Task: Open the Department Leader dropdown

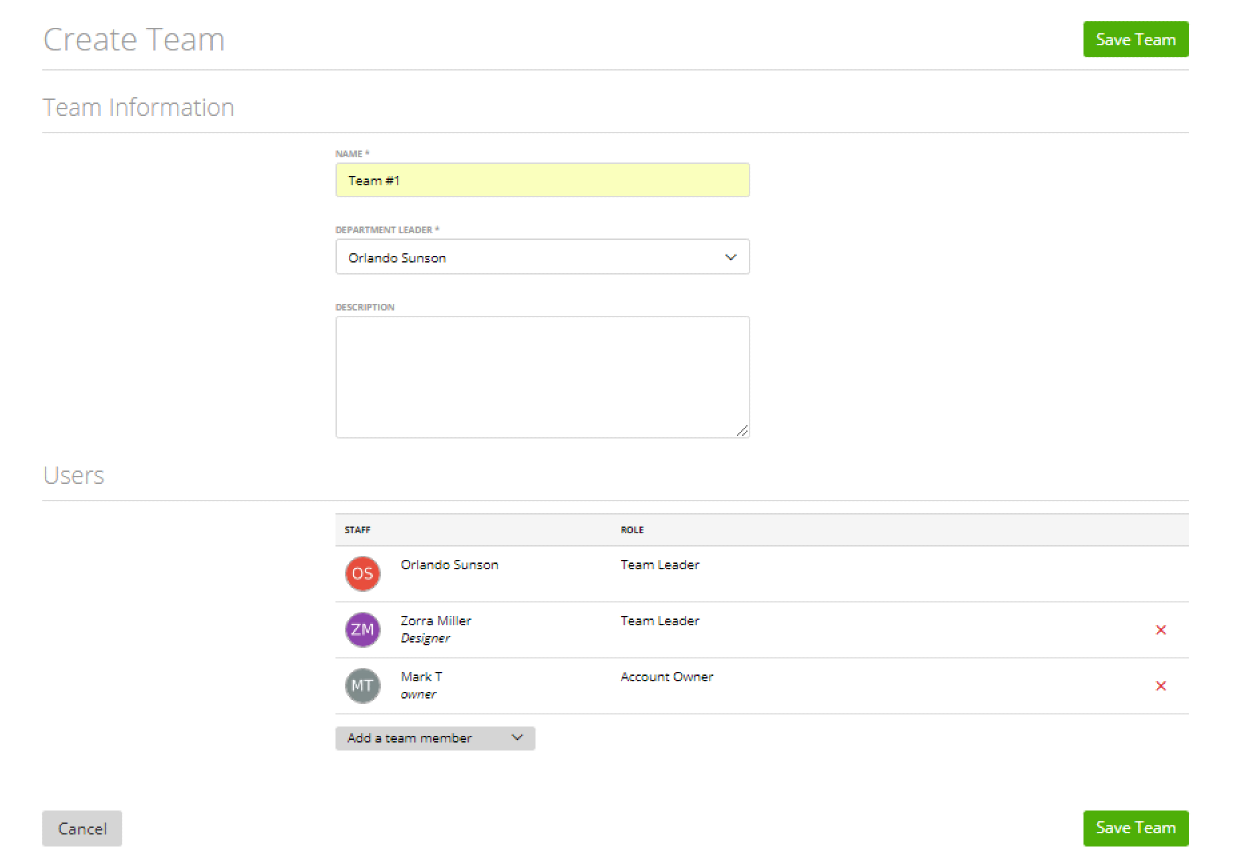Action: [543, 256]
